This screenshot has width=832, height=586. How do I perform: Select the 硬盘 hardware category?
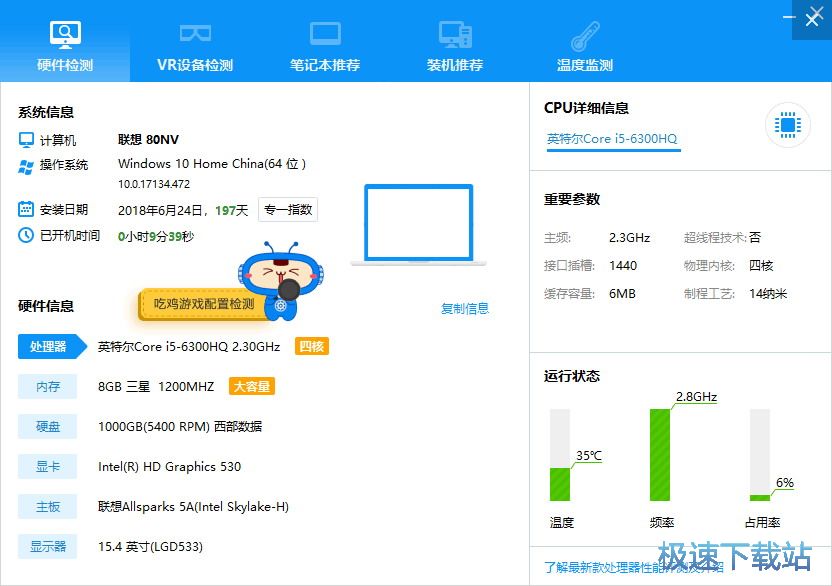[47, 426]
